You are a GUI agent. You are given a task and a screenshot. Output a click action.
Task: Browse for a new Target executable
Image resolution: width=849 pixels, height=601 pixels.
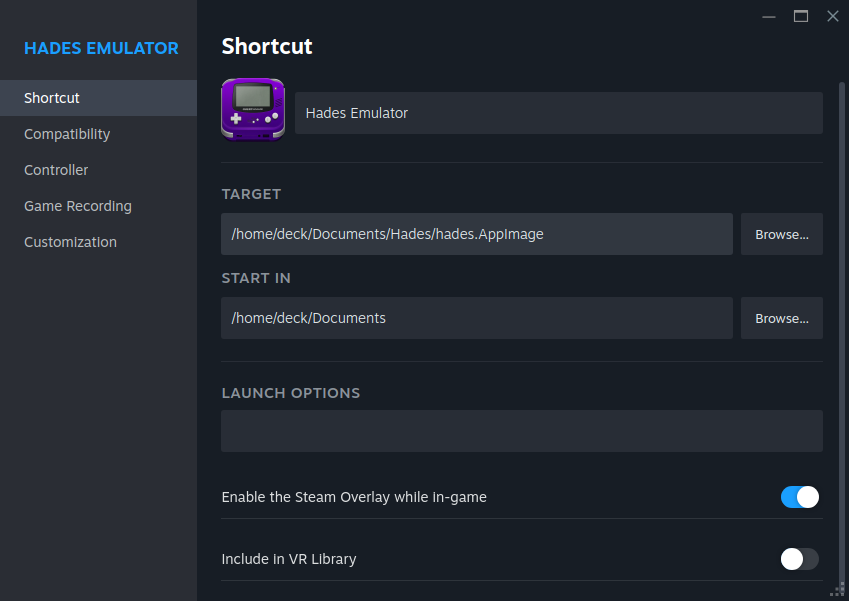click(x=781, y=233)
